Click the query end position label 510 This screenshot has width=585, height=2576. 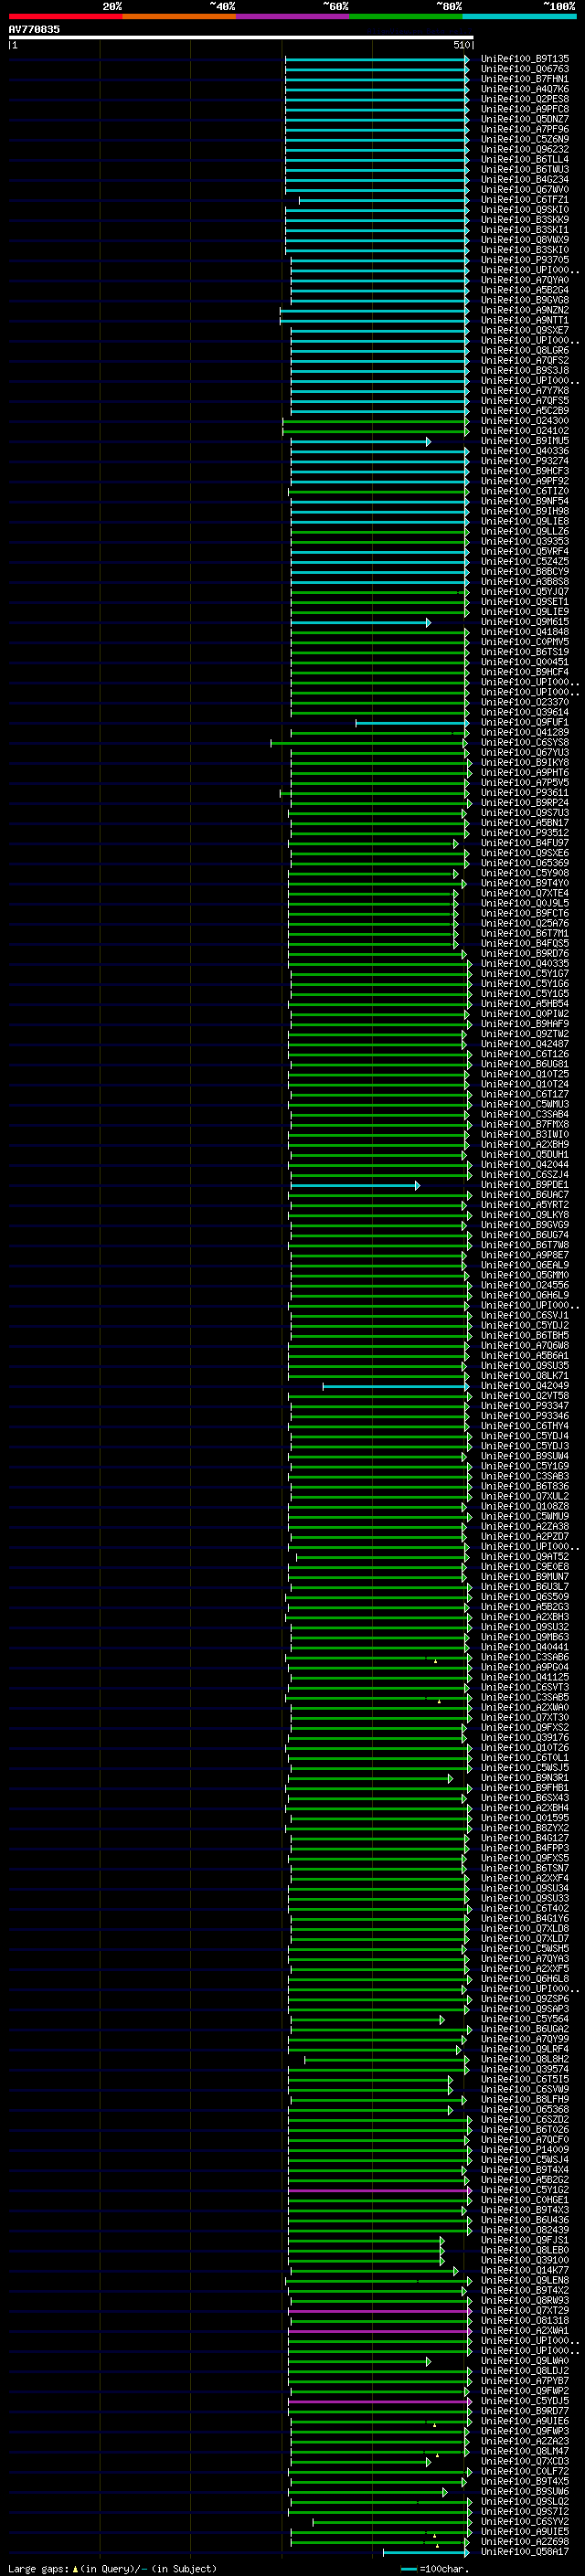pyautogui.click(x=461, y=45)
